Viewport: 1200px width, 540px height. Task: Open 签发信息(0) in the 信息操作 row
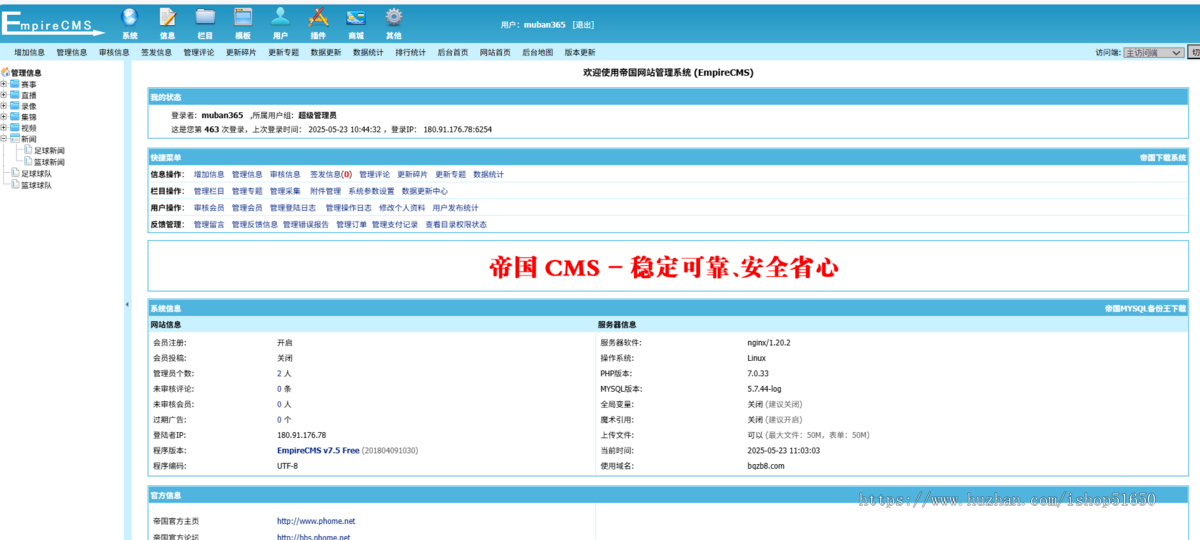click(331, 174)
